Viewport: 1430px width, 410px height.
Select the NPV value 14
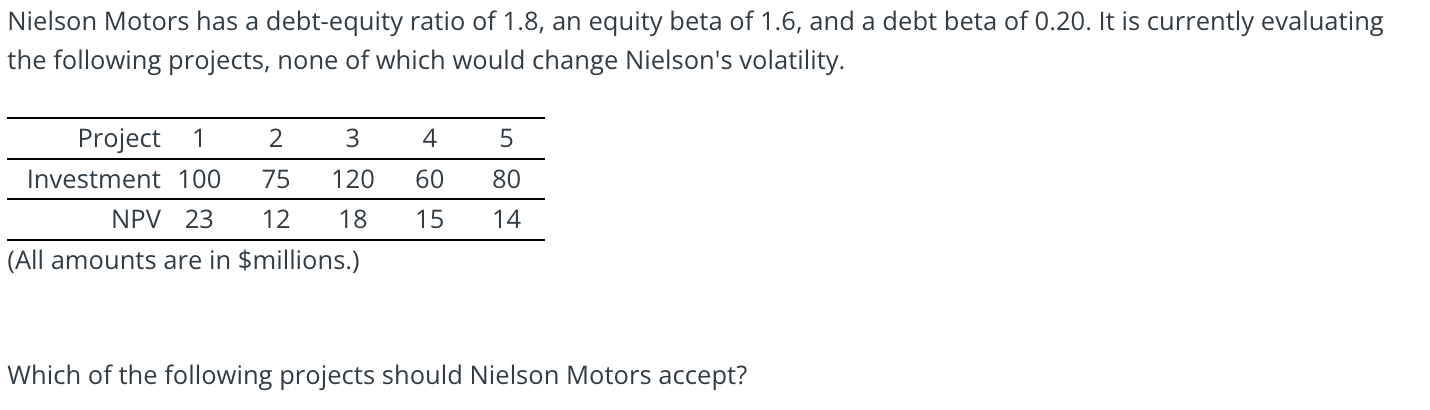click(507, 219)
